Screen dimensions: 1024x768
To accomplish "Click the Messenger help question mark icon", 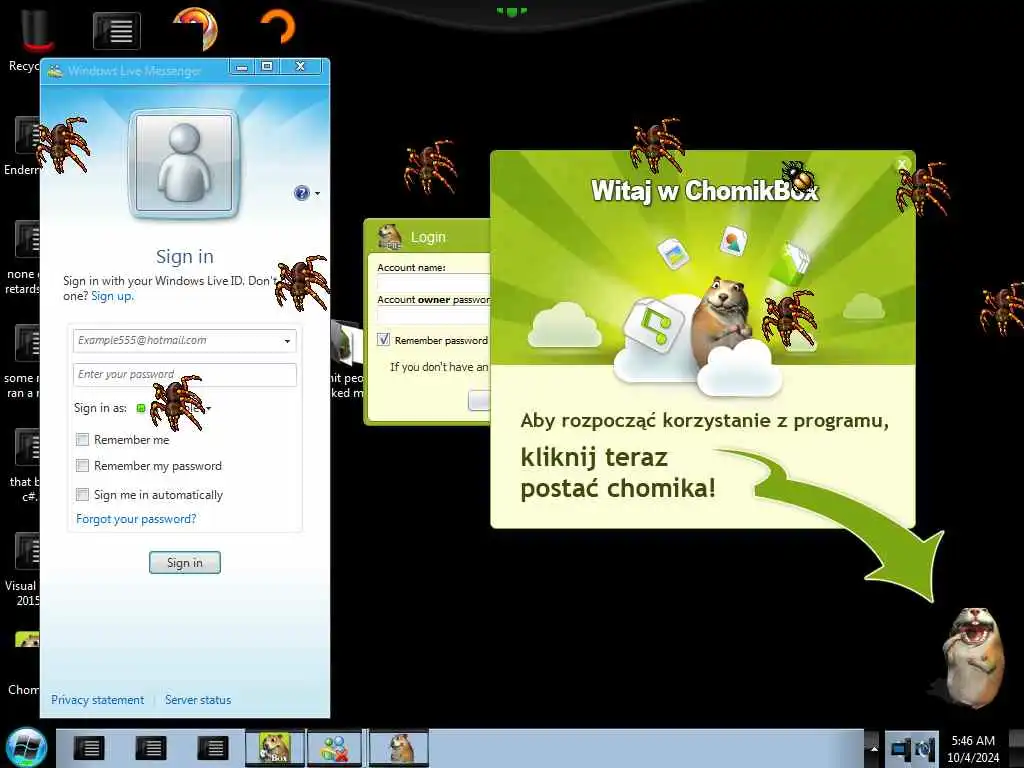I will pos(301,193).
